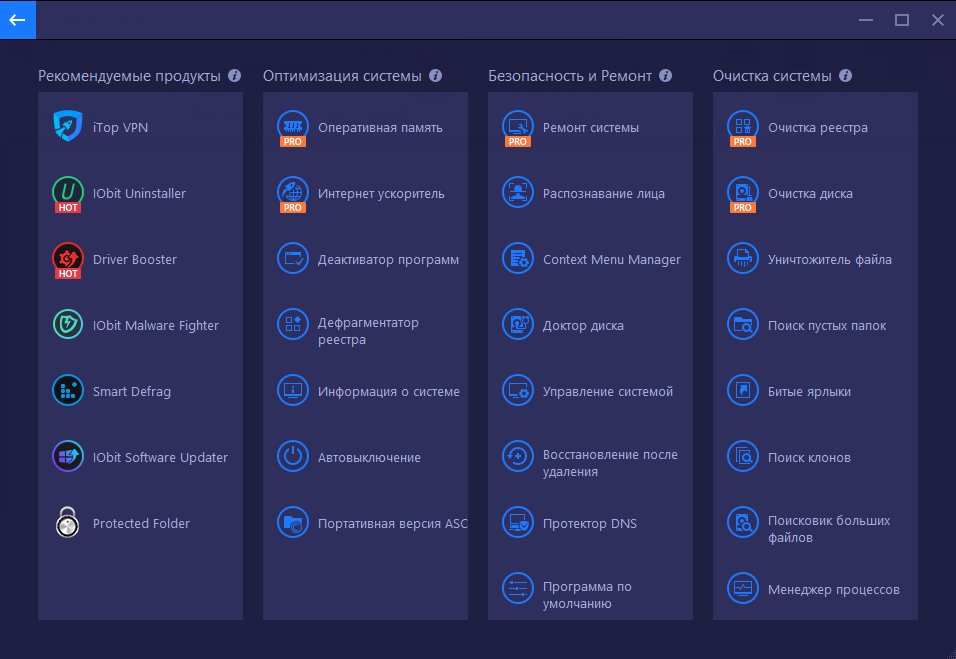The height and width of the screenshot is (659, 956).
Task: Open Поисковик больших файлов icon
Action: (743, 522)
